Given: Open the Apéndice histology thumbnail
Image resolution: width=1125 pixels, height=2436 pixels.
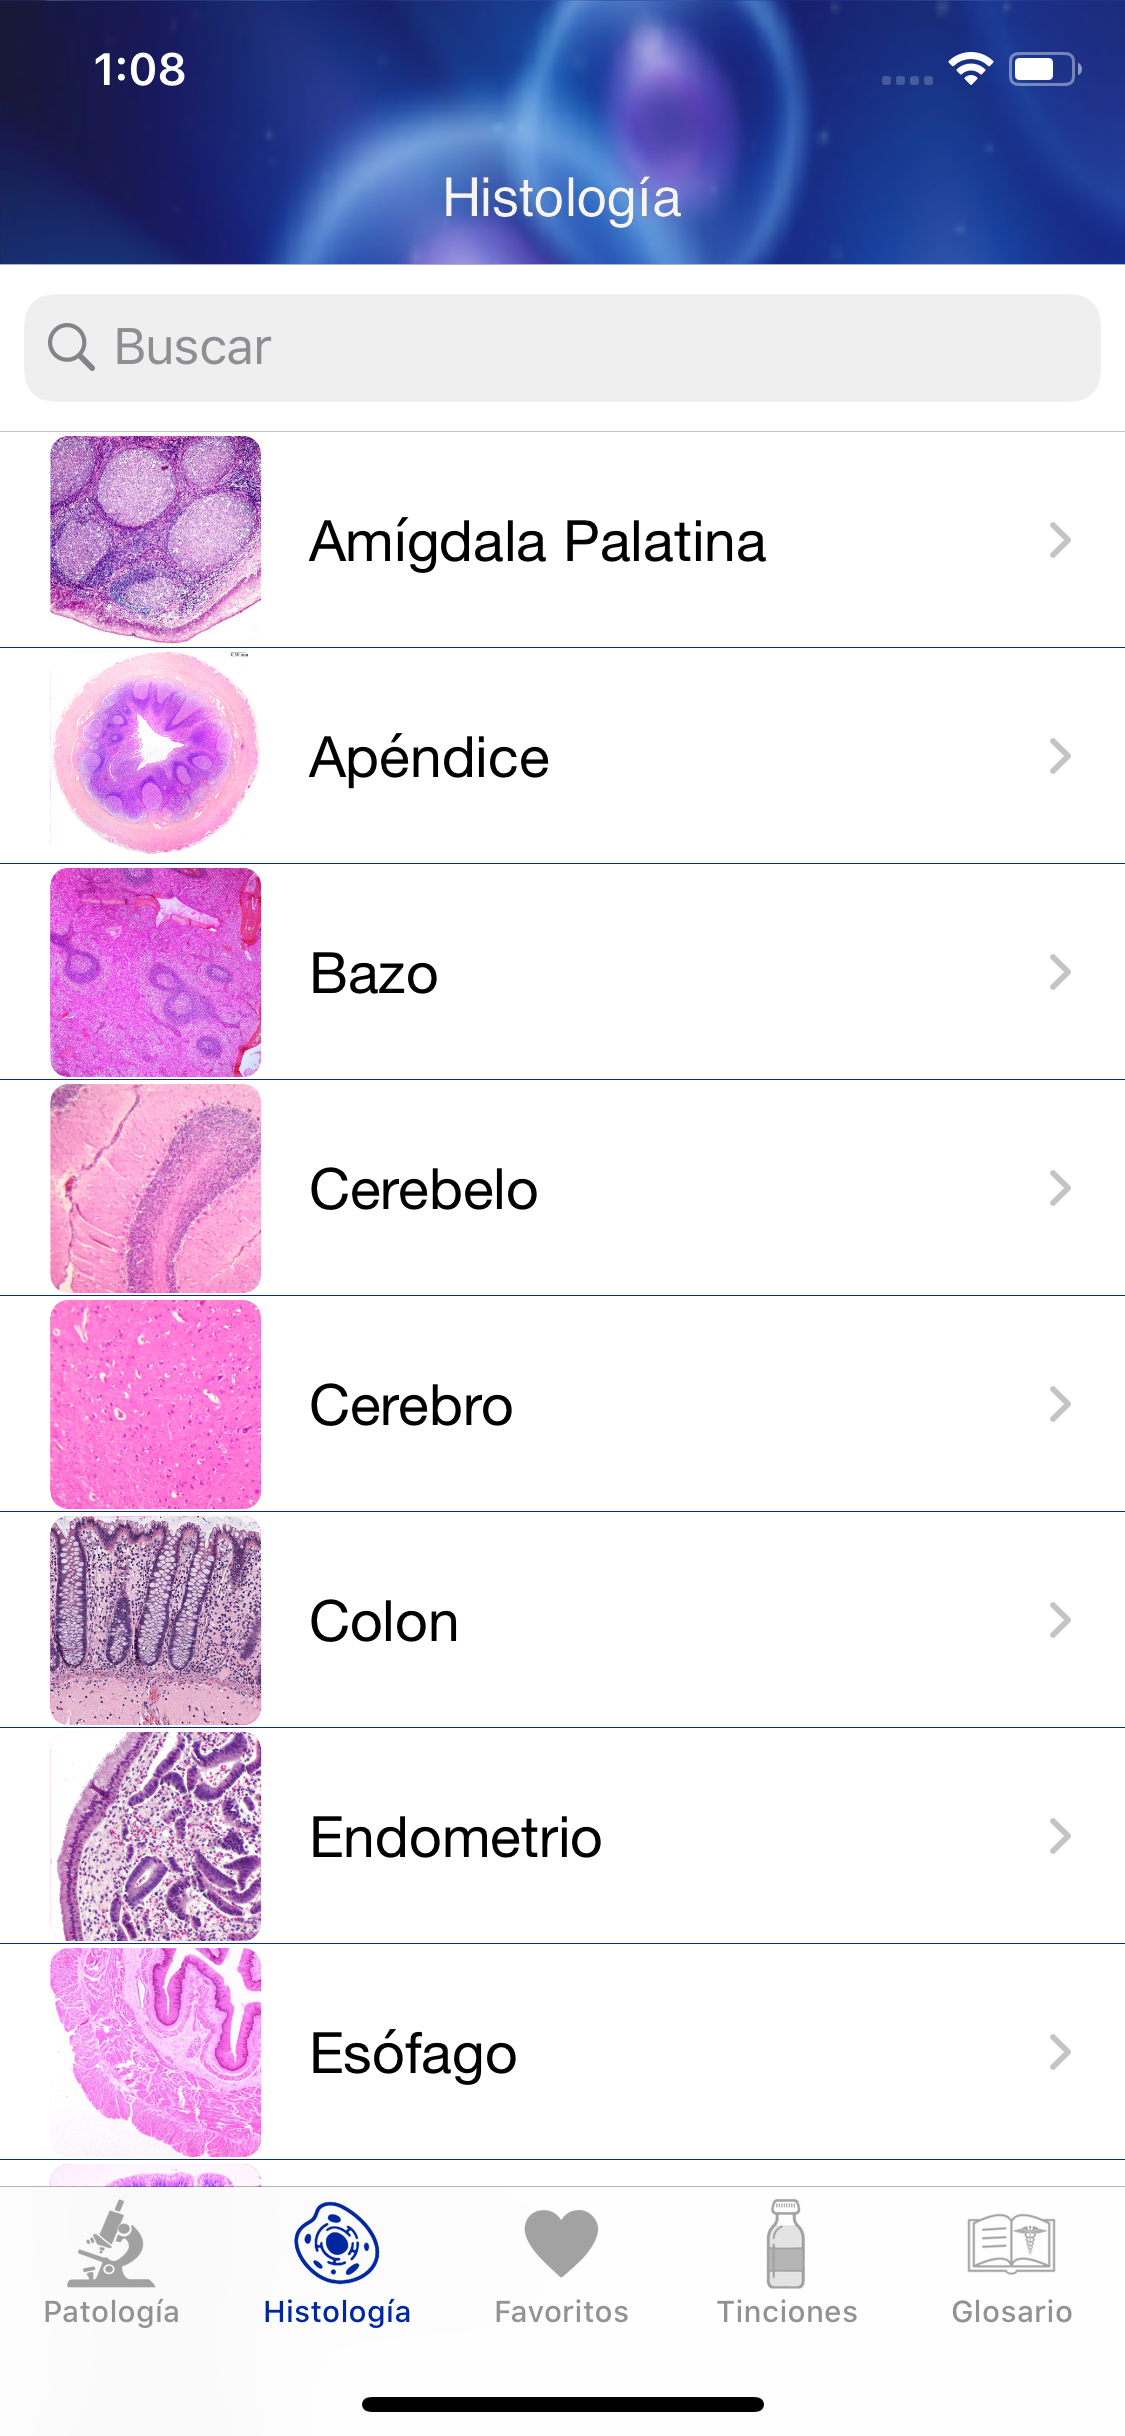Looking at the screenshot, I should pos(155,756).
